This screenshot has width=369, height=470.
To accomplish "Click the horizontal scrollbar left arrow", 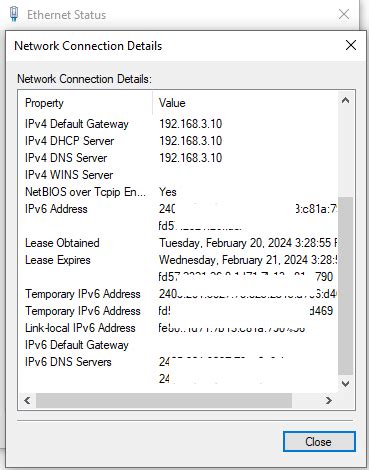I will [x=27, y=400].
